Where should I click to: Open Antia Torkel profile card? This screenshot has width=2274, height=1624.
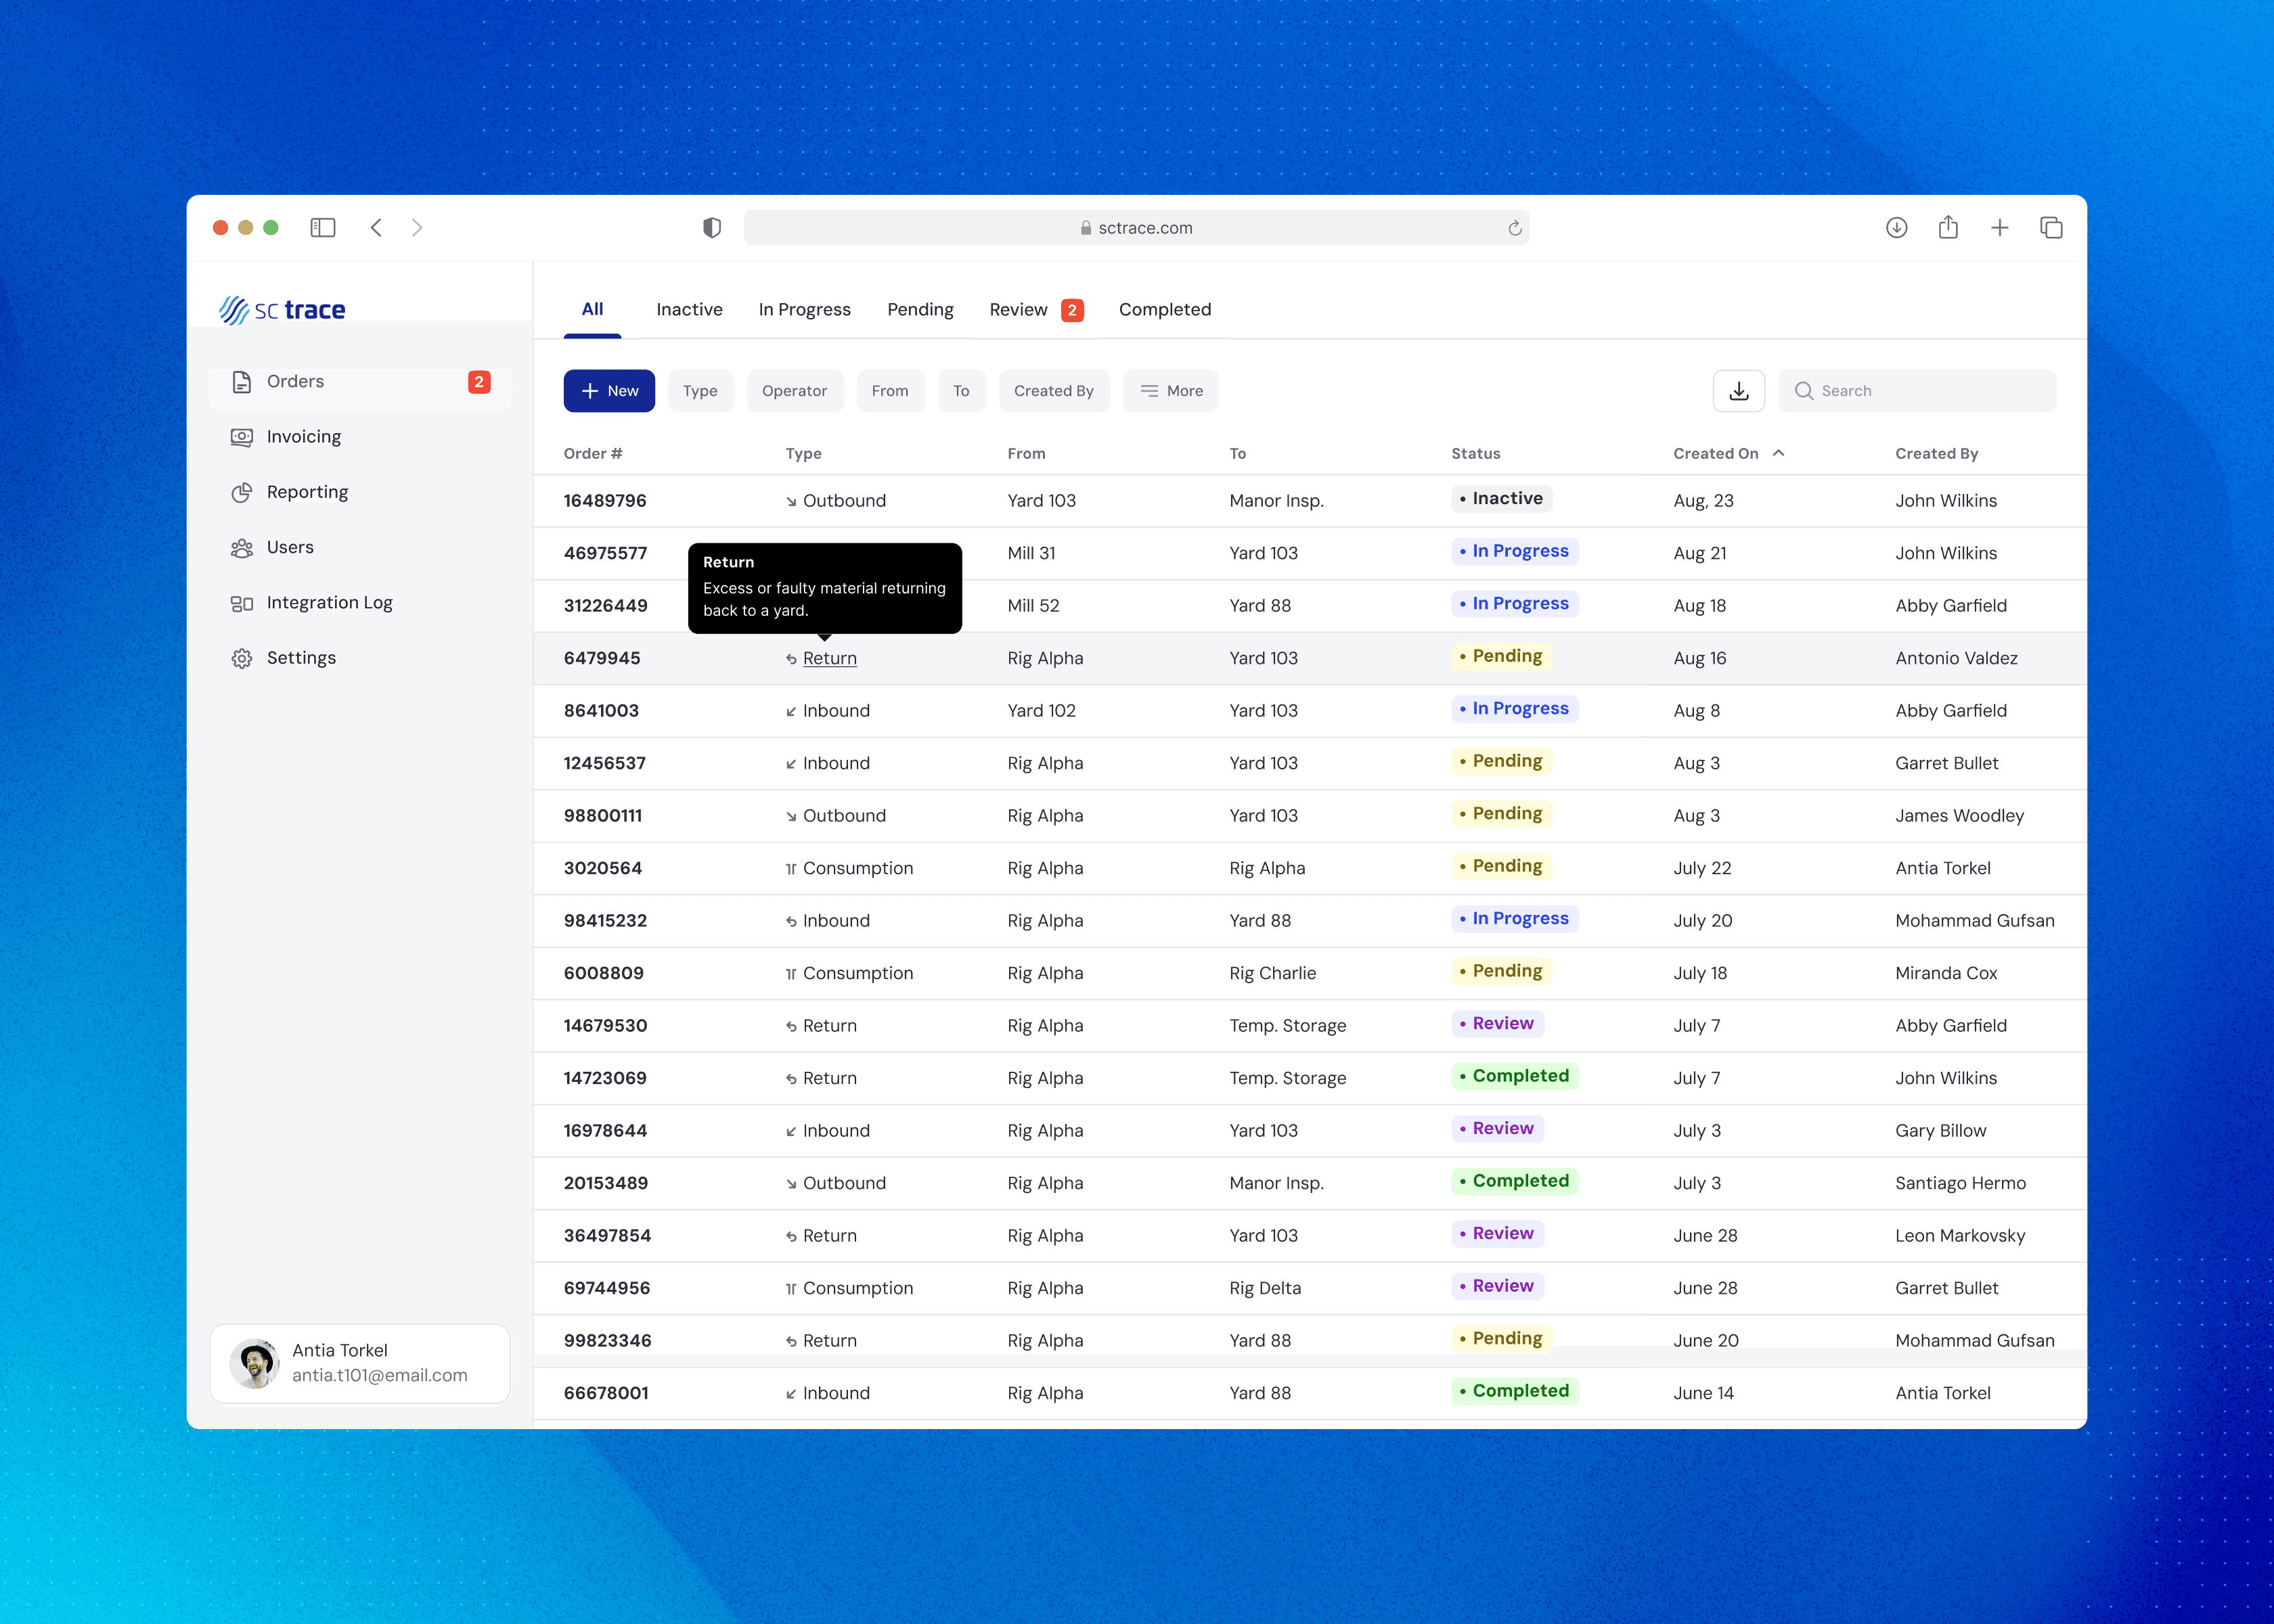tap(360, 1363)
